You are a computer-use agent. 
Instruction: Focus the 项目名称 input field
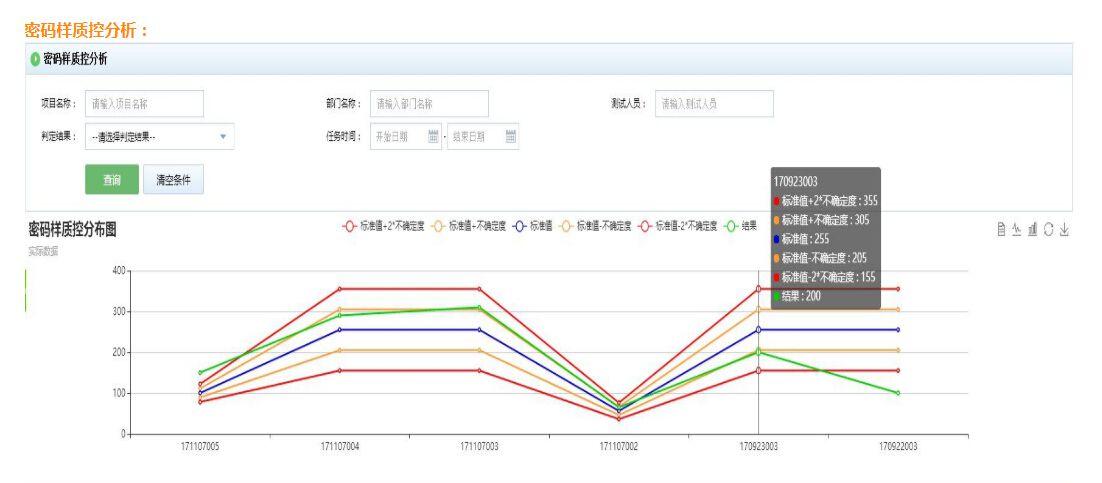tap(144, 103)
